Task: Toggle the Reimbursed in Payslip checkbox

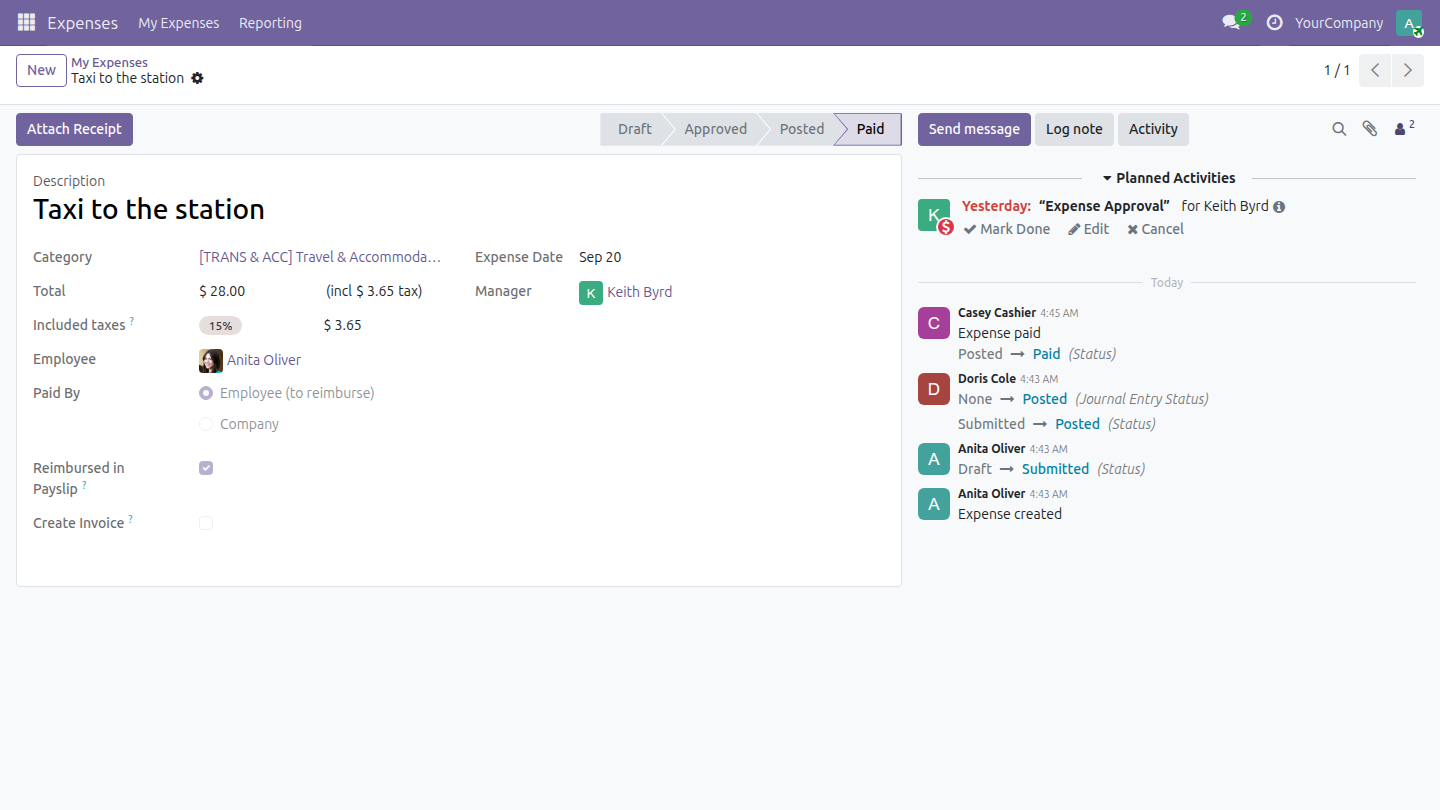Action: click(x=206, y=468)
